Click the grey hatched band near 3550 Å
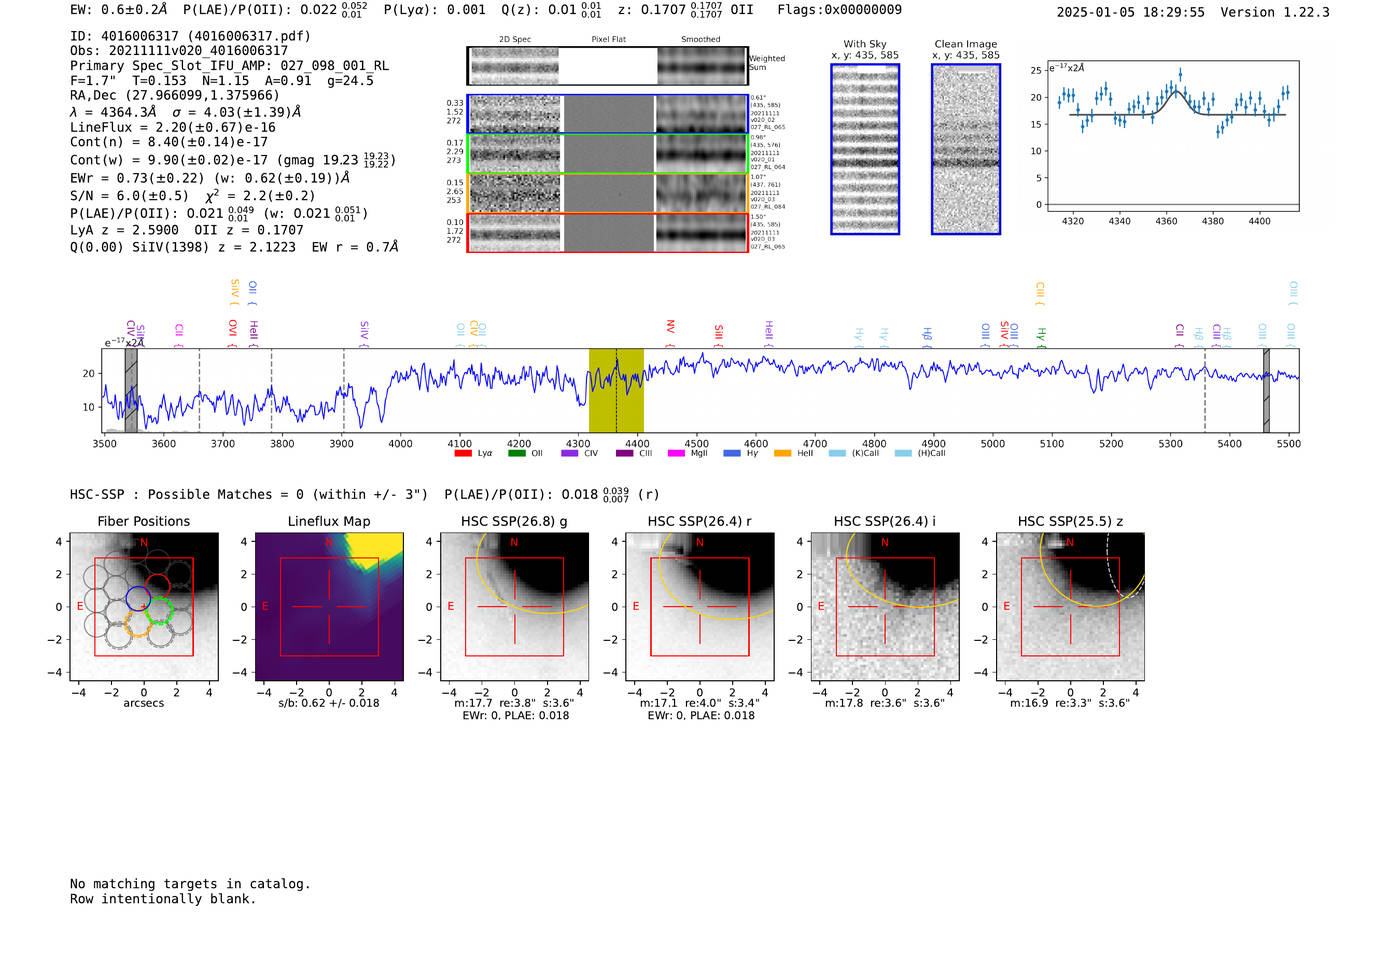The image size is (1400, 953). [131, 391]
